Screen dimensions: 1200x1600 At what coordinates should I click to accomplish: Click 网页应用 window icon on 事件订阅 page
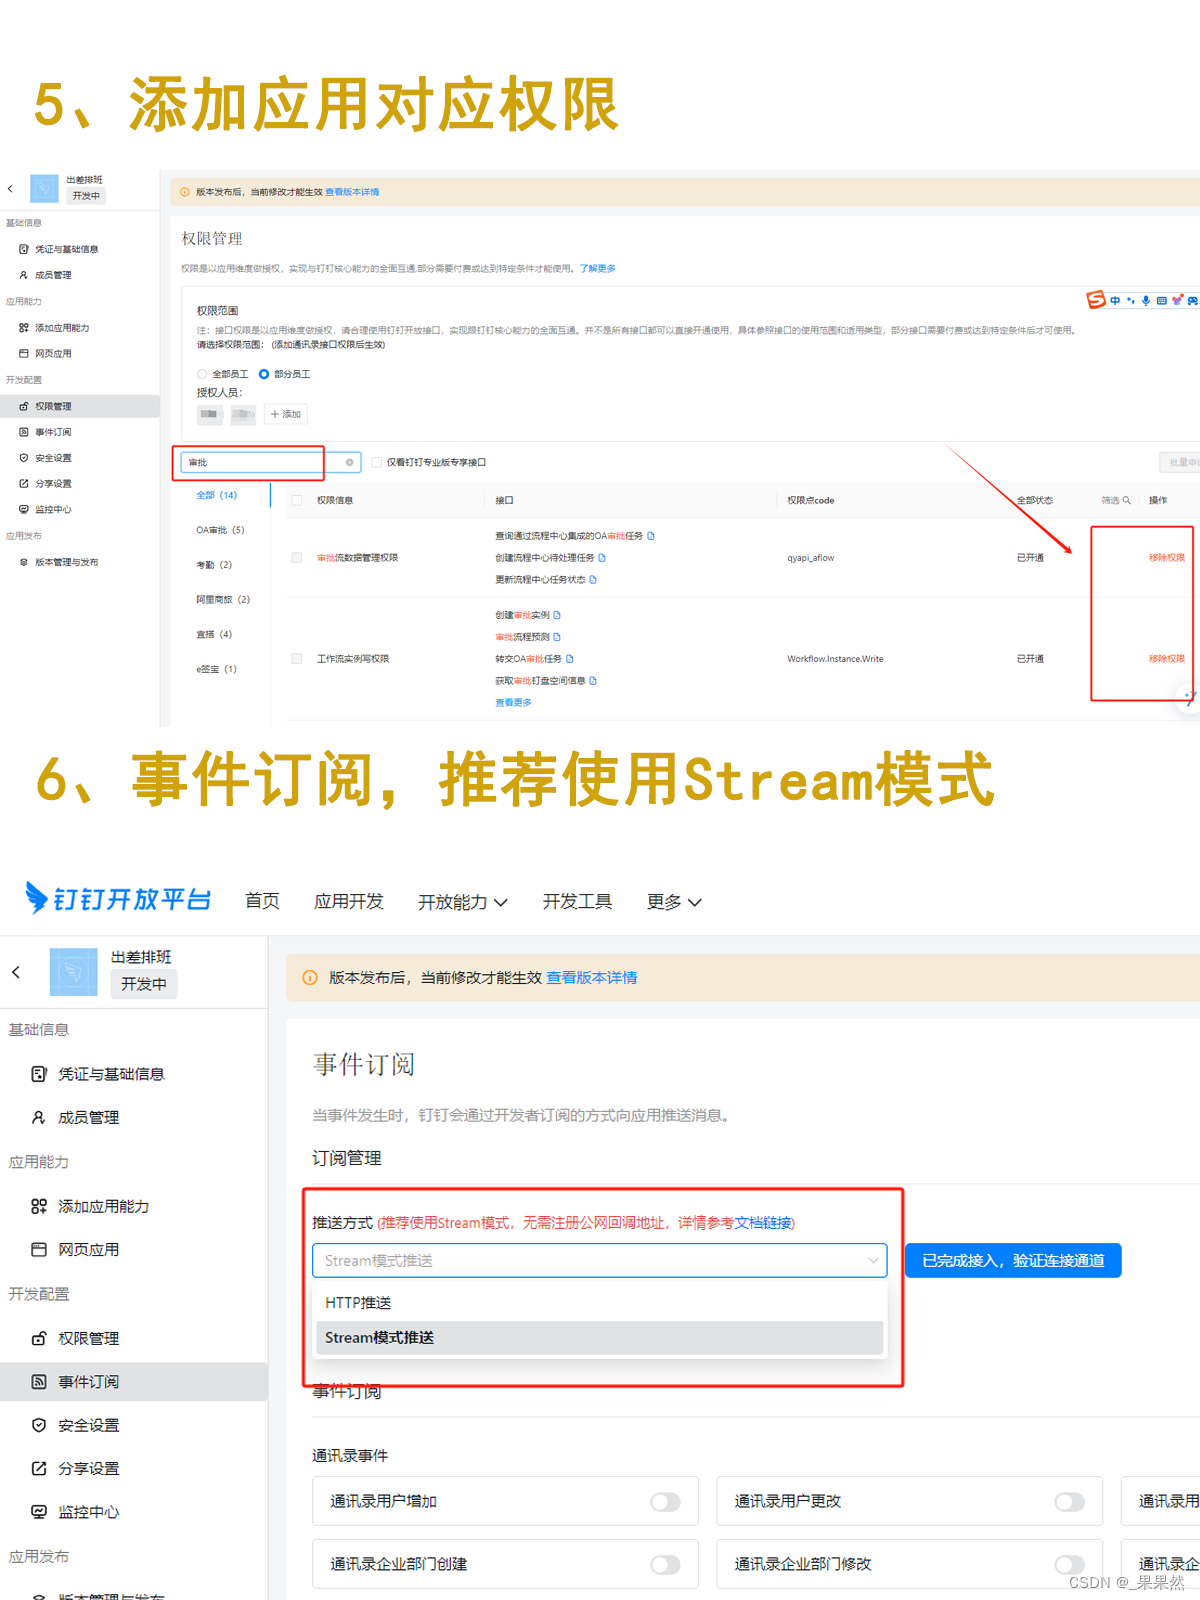click(39, 1249)
